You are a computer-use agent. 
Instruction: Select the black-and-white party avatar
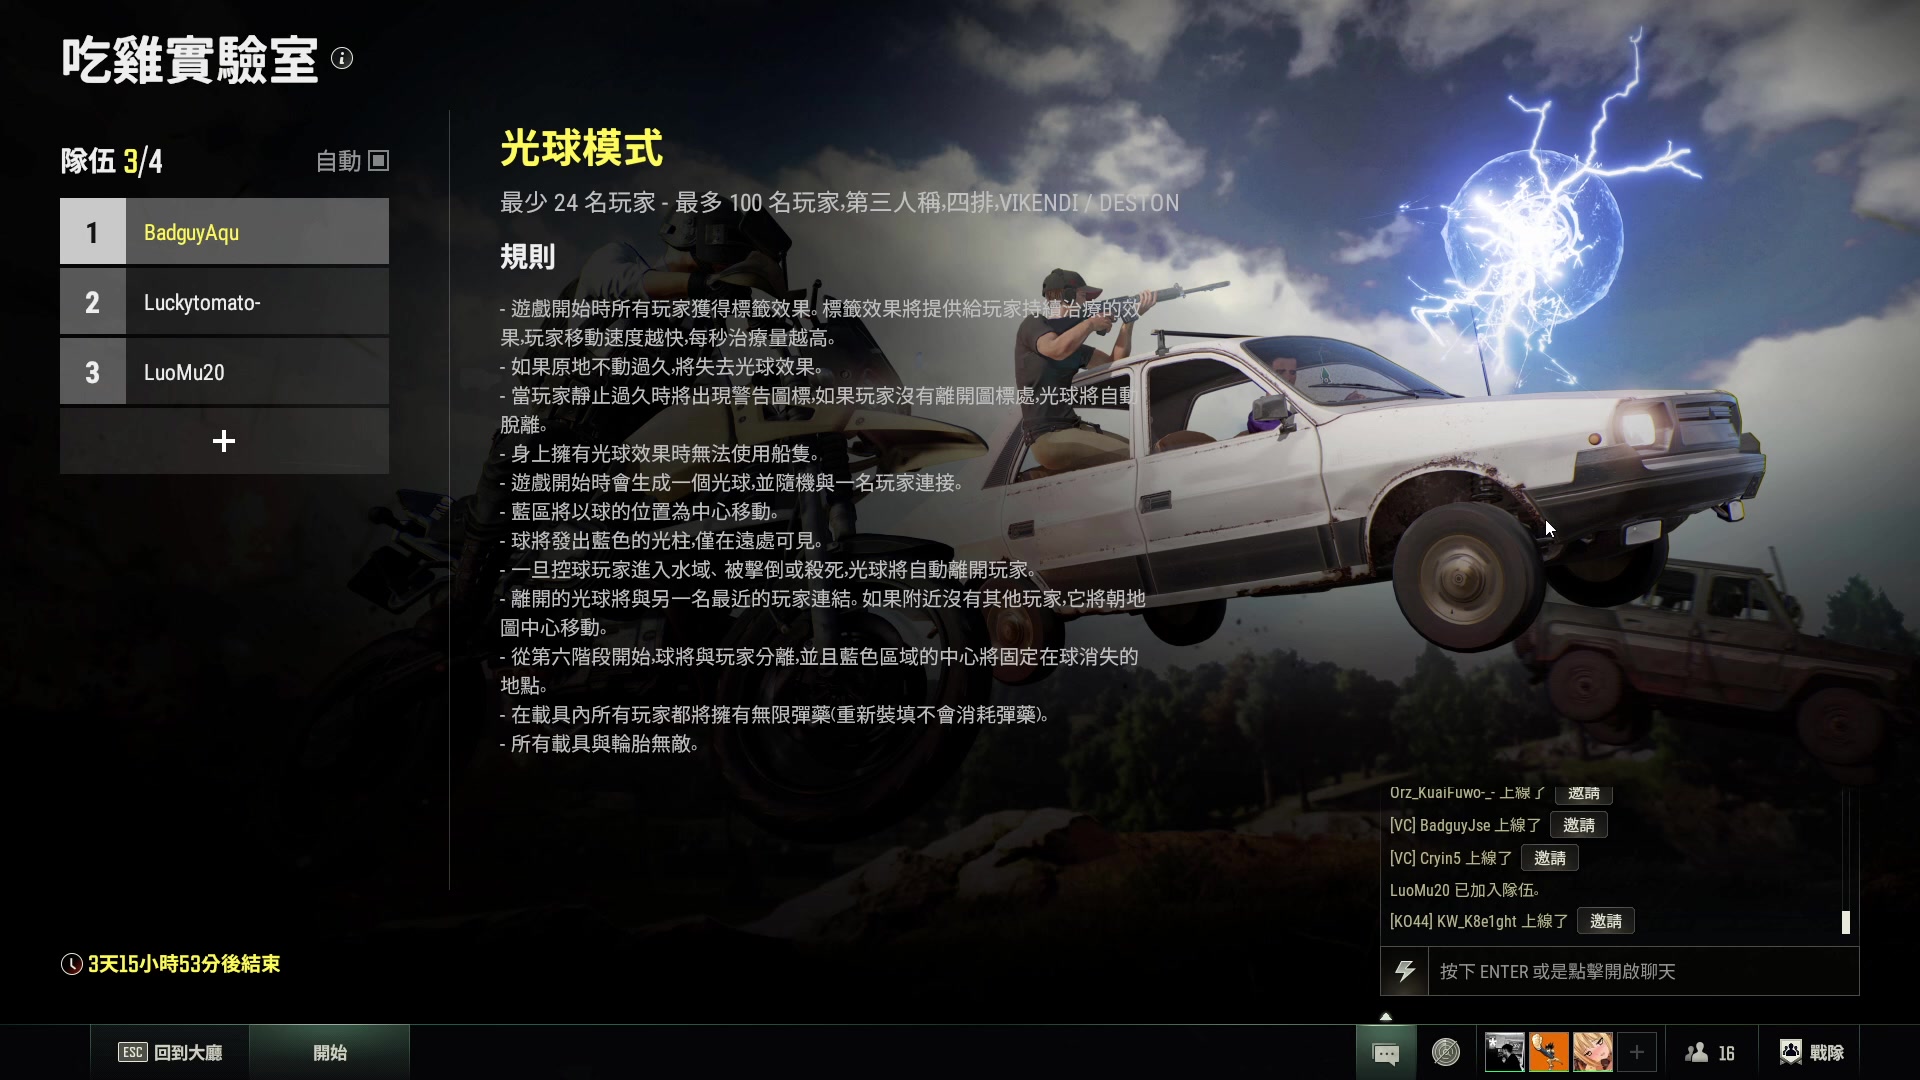(x=1504, y=1052)
